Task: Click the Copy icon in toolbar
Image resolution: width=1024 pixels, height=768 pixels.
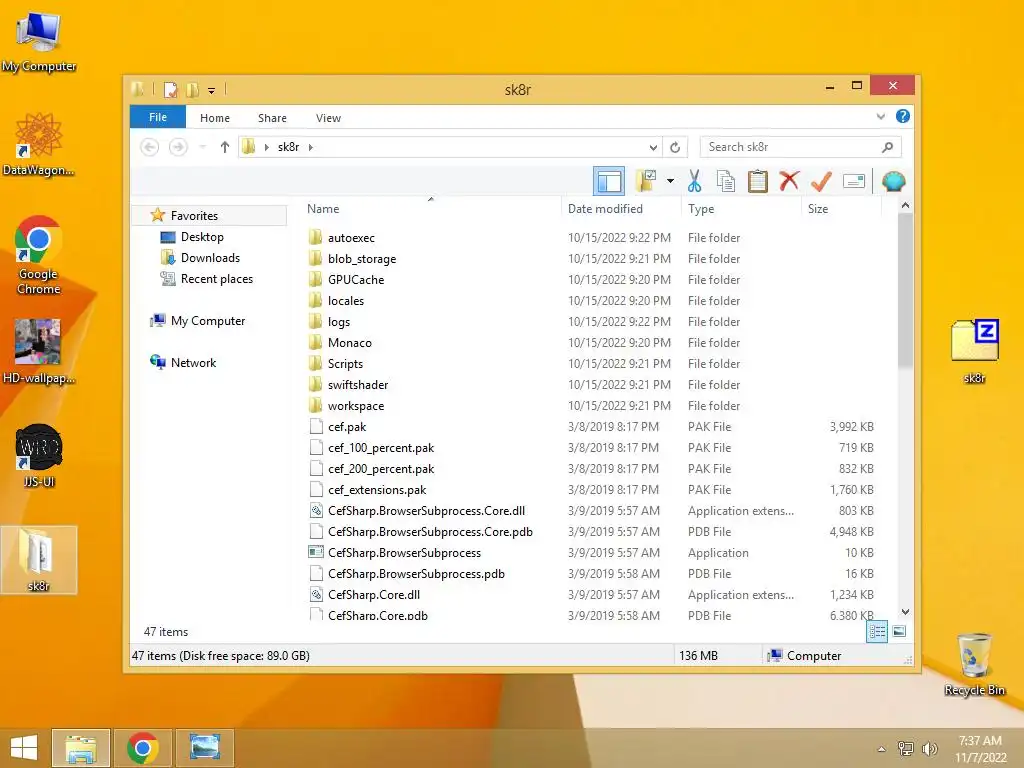Action: pos(726,181)
